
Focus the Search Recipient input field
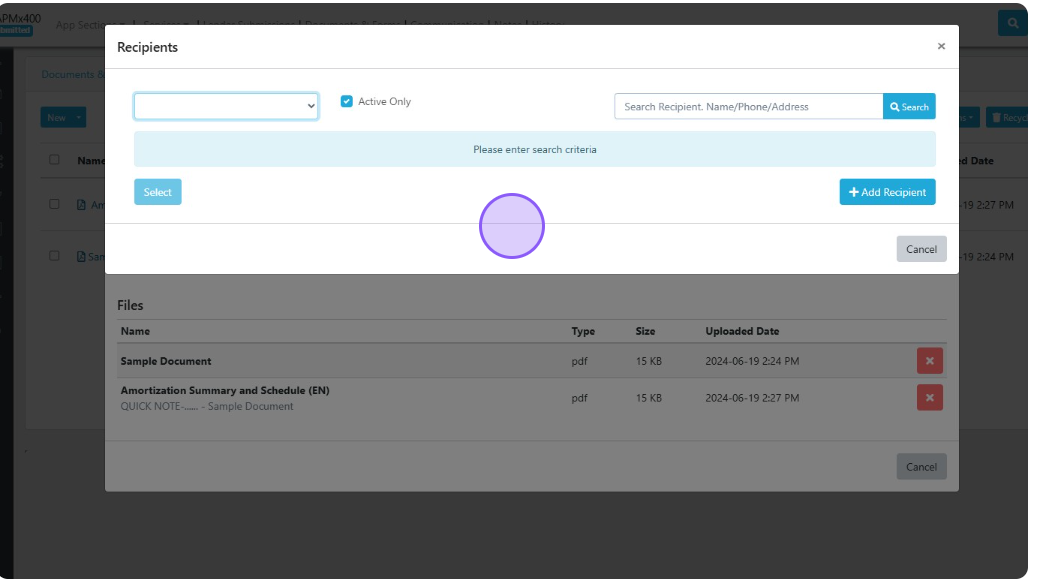749,106
